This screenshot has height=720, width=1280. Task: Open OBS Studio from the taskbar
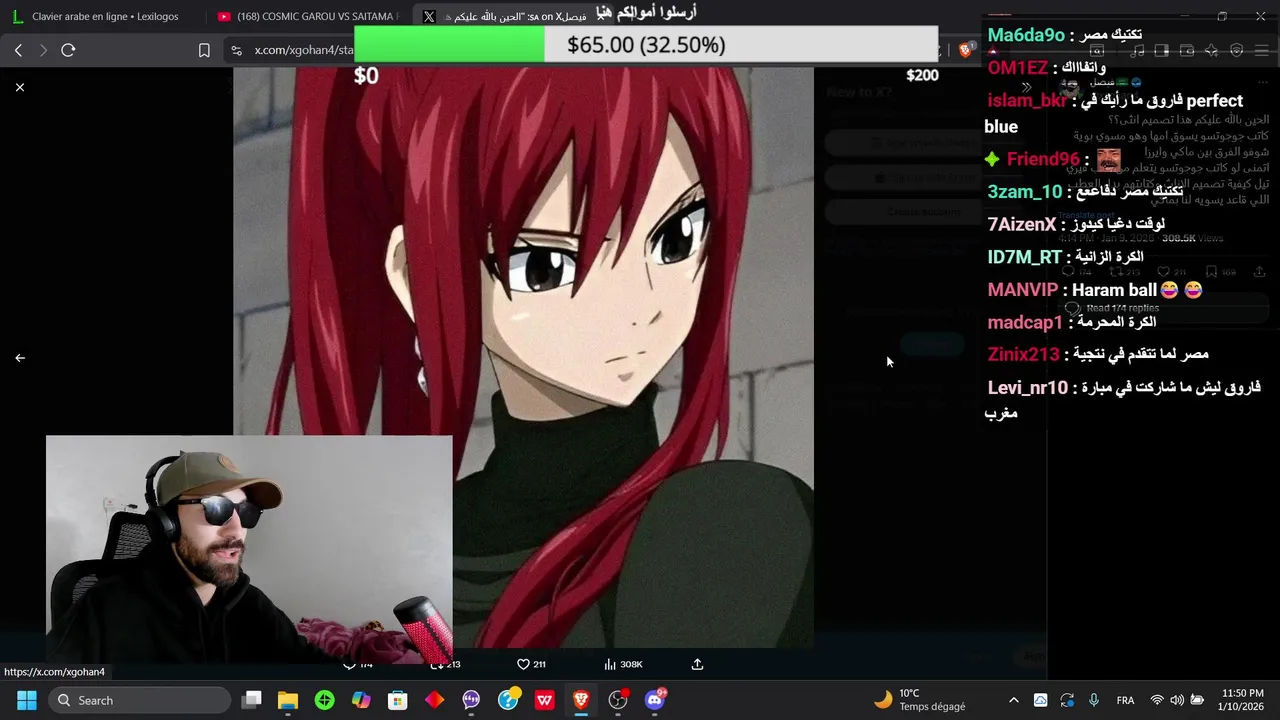618,700
